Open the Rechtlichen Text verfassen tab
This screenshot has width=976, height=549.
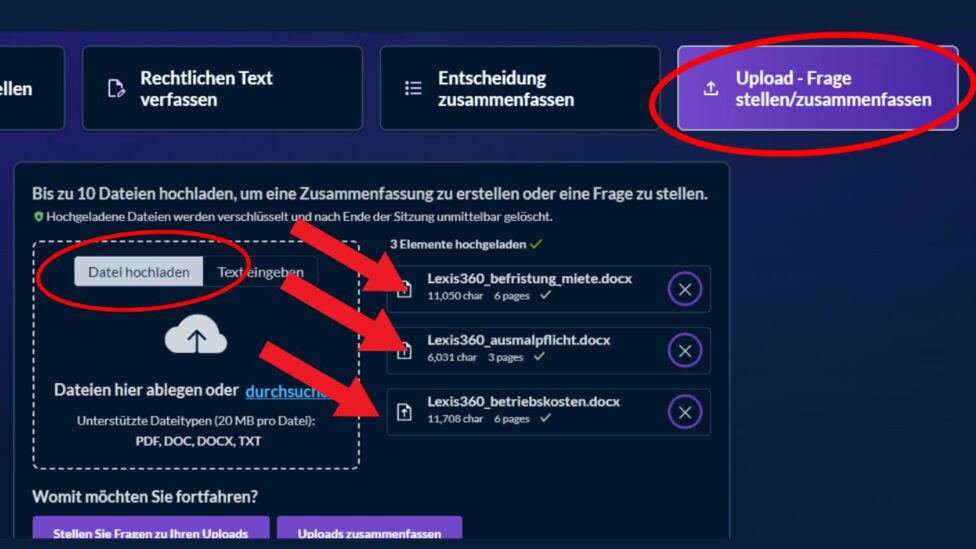(222, 88)
